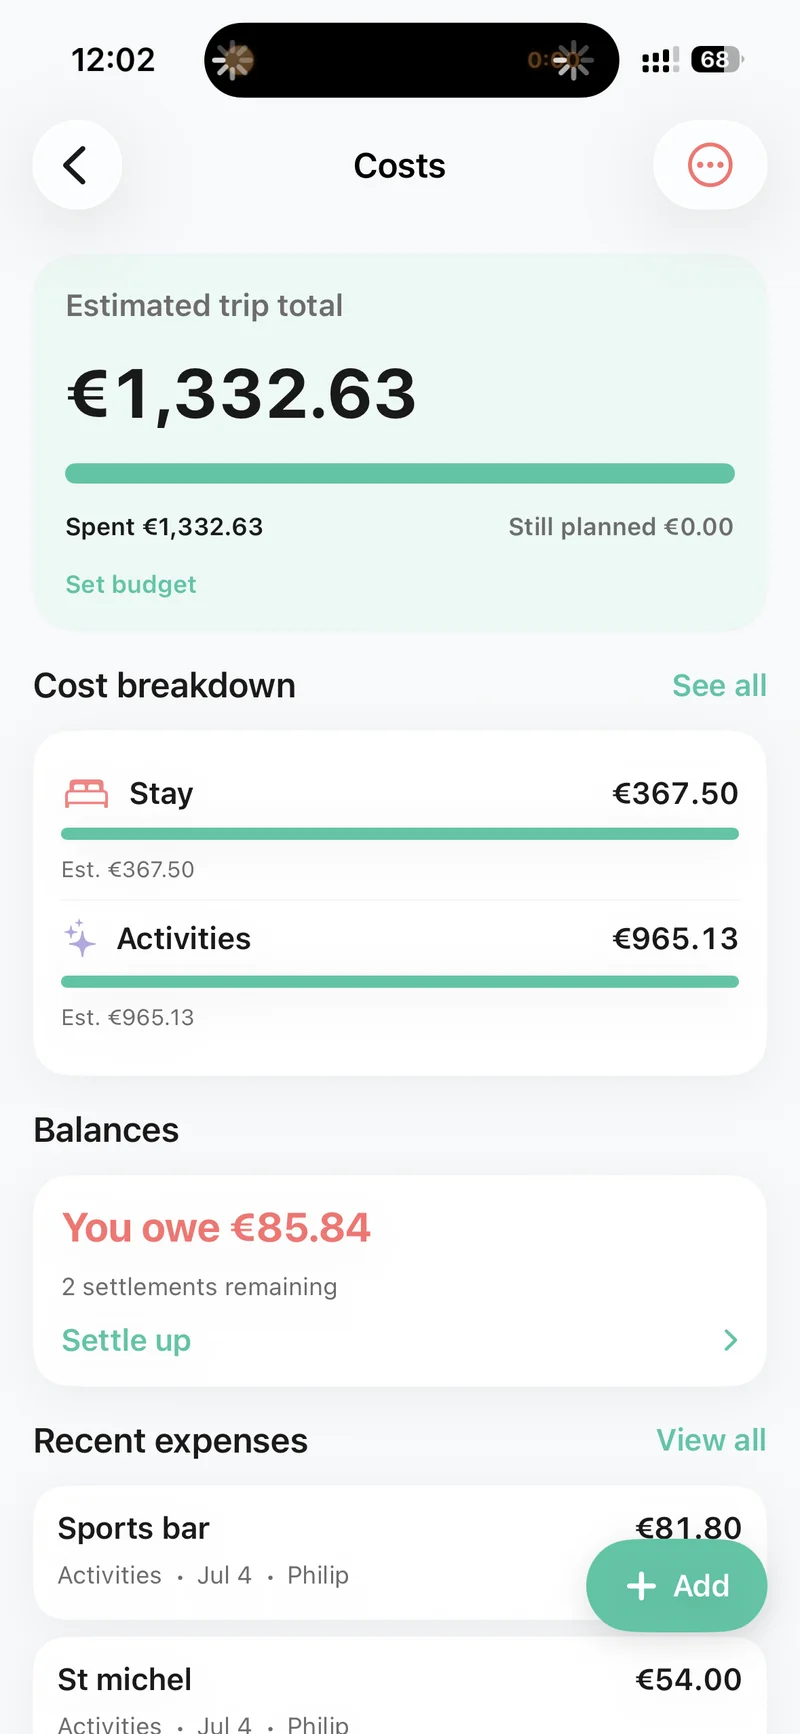Tap the sparkle icon next to Activities
The image size is (800, 1734).
point(80,938)
